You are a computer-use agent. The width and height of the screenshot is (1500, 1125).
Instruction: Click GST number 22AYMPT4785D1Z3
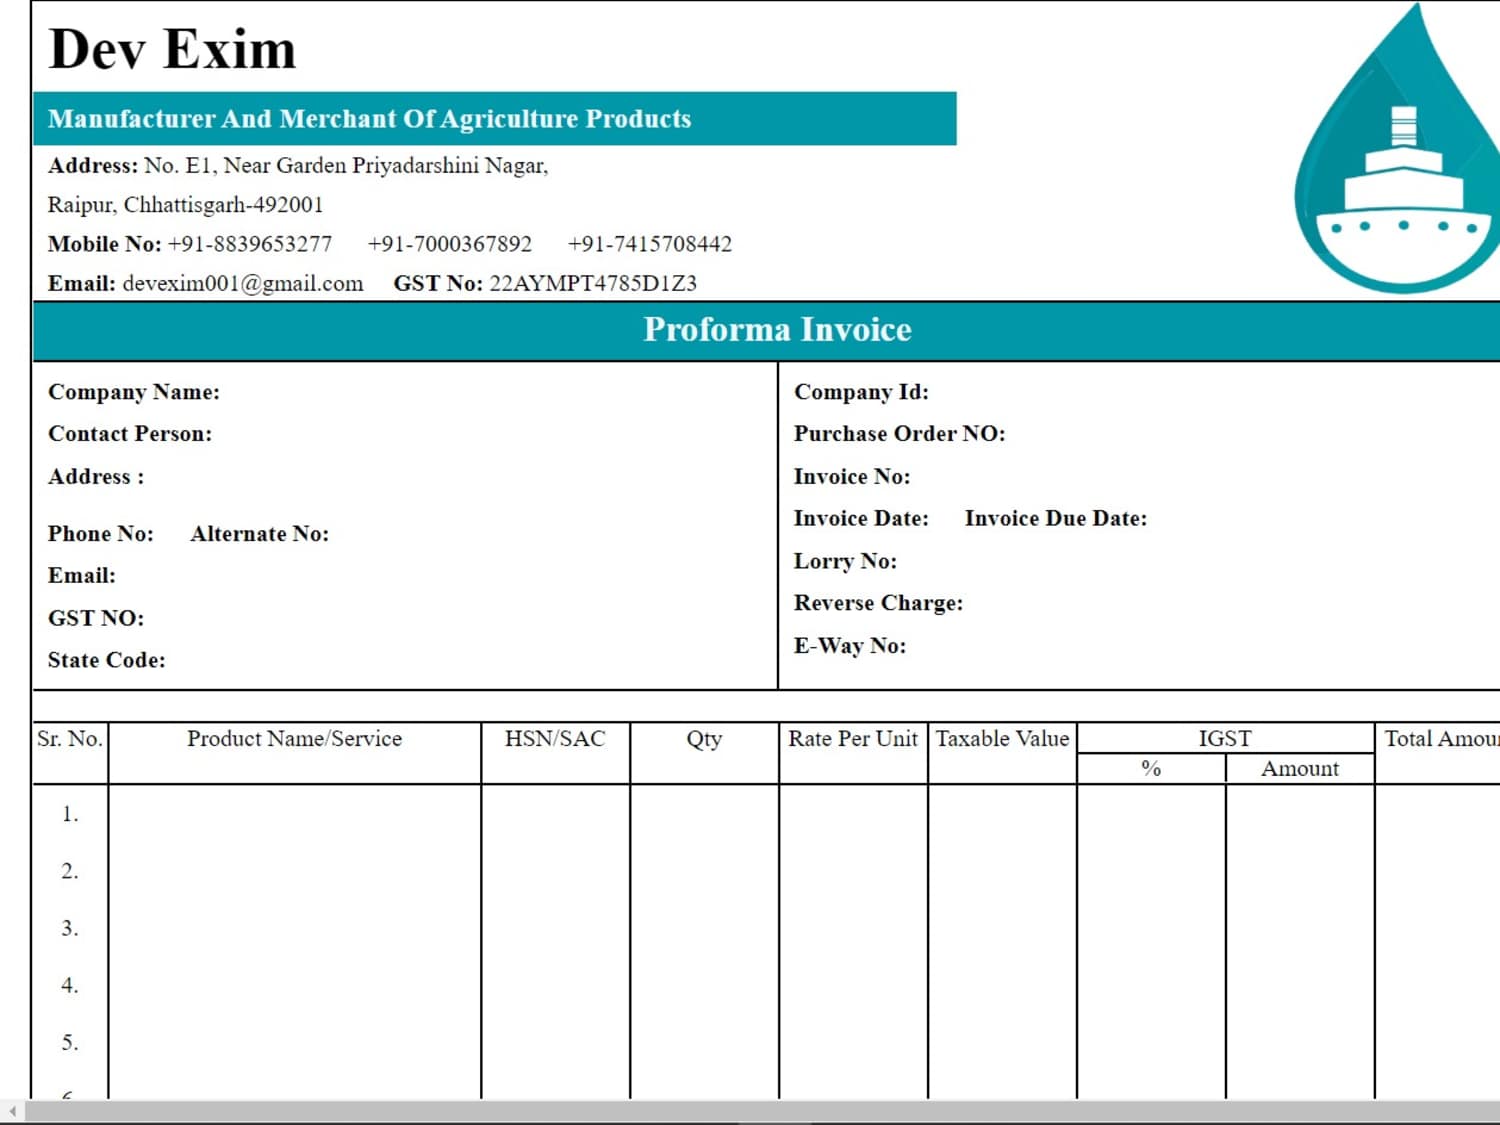pos(593,284)
